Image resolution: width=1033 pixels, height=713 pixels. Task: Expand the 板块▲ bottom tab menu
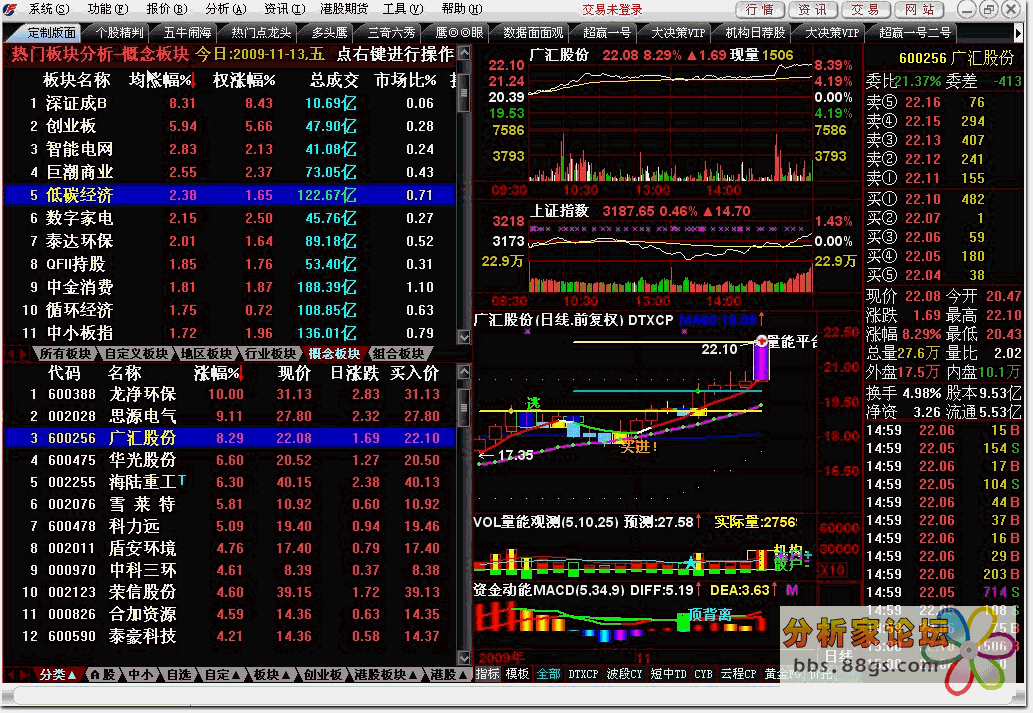(271, 675)
